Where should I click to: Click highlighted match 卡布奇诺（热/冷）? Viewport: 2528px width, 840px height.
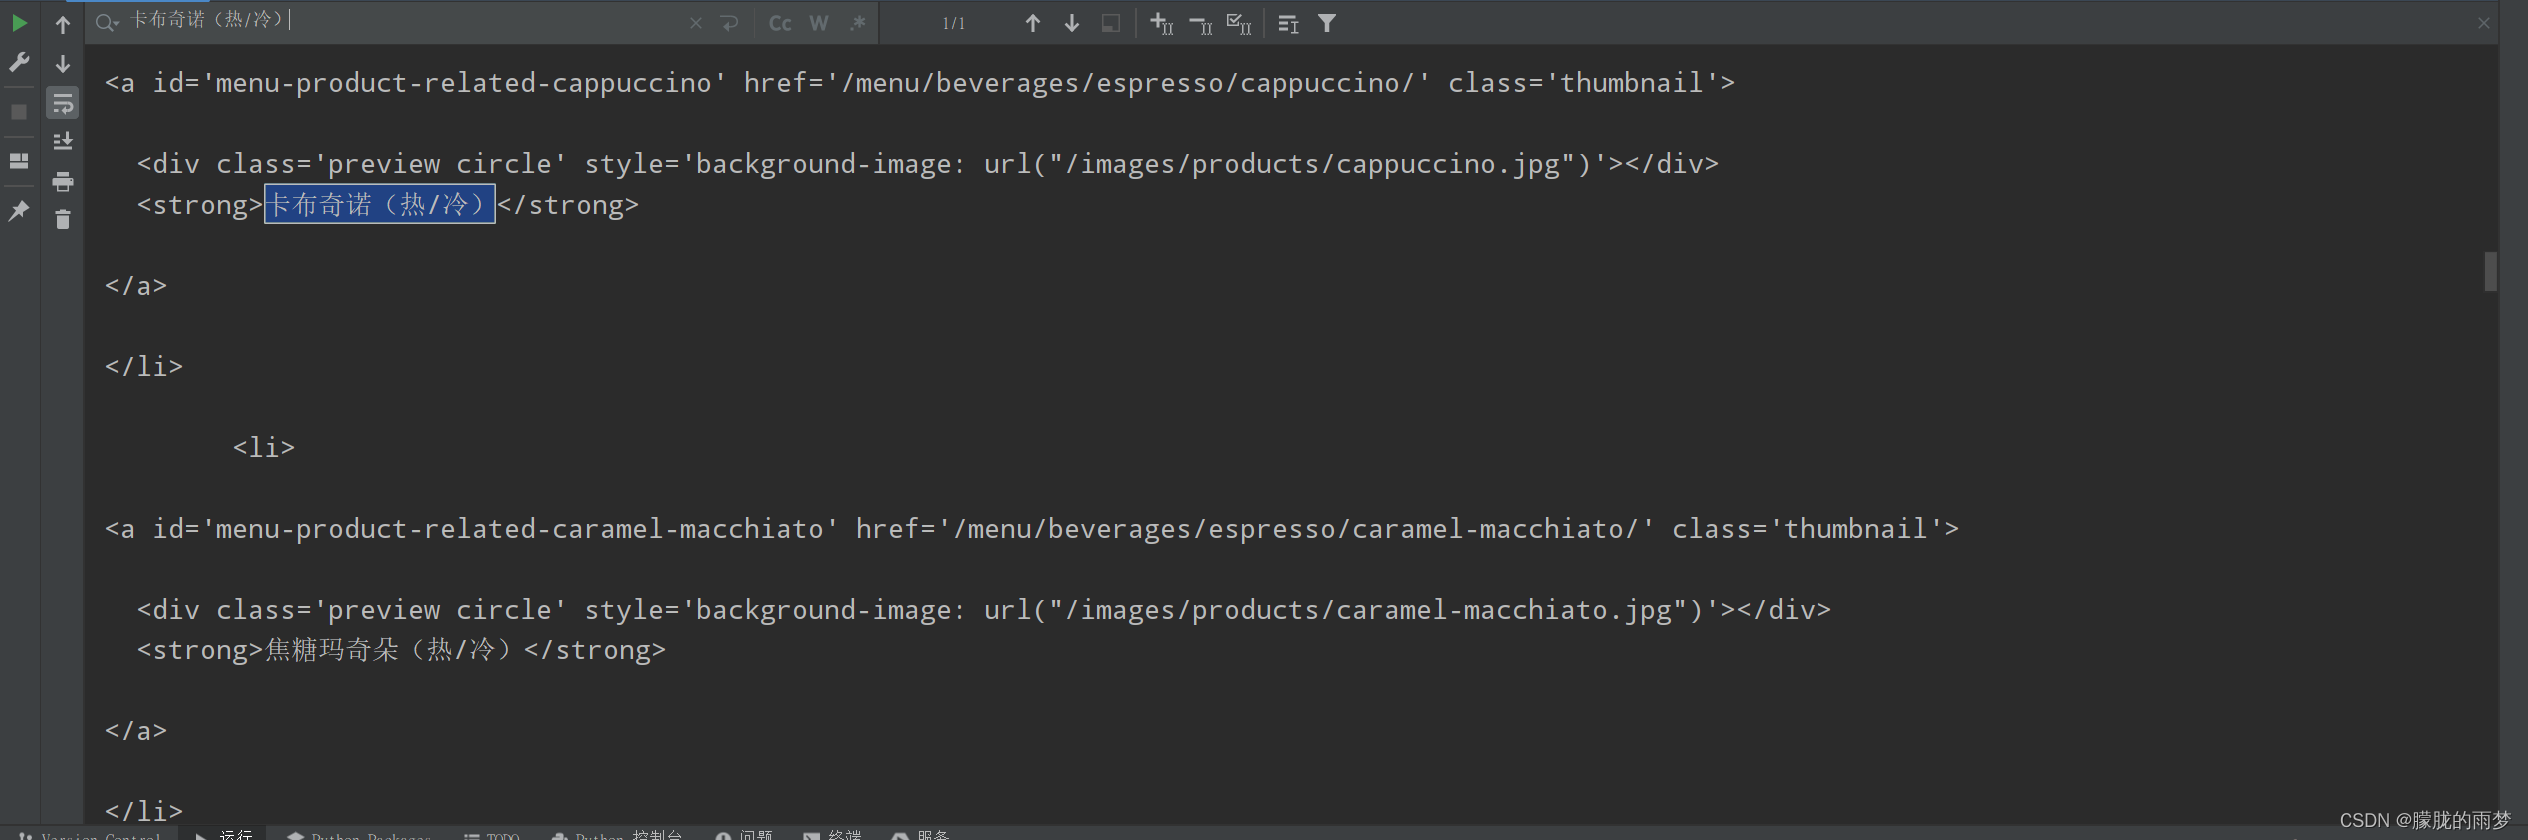[380, 204]
